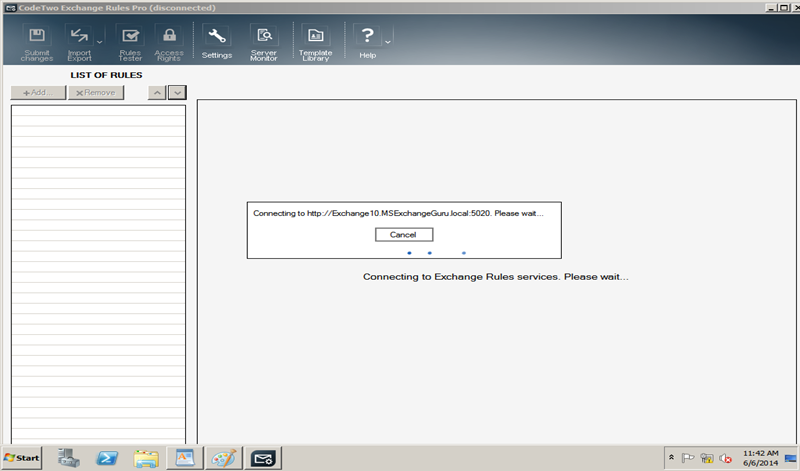Click the LIST OF RULES heading

(x=106, y=75)
